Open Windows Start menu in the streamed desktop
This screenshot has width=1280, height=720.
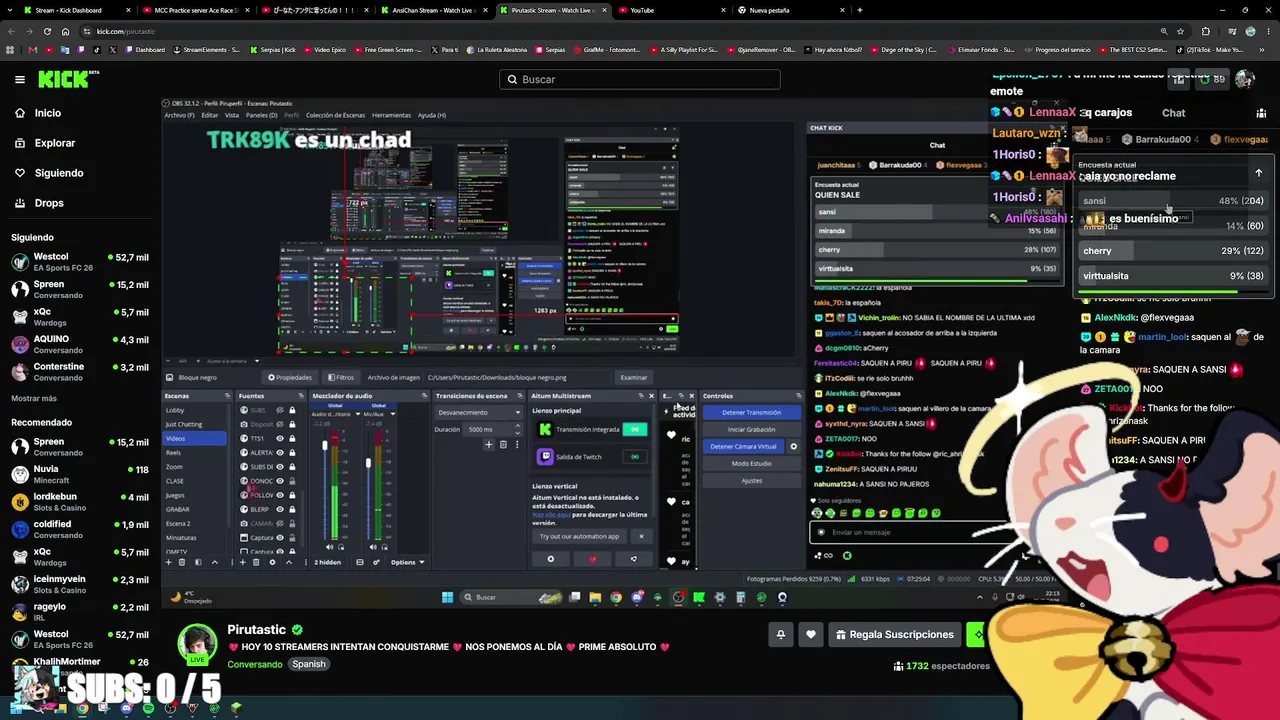coord(447,597)
